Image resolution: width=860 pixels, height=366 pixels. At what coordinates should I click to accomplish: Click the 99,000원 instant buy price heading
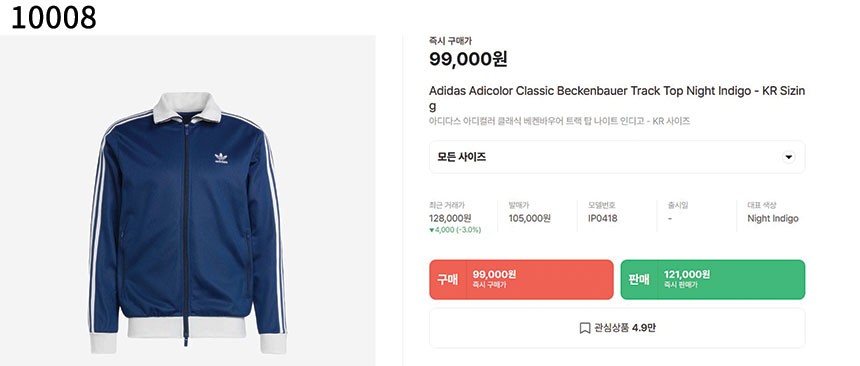468,59
